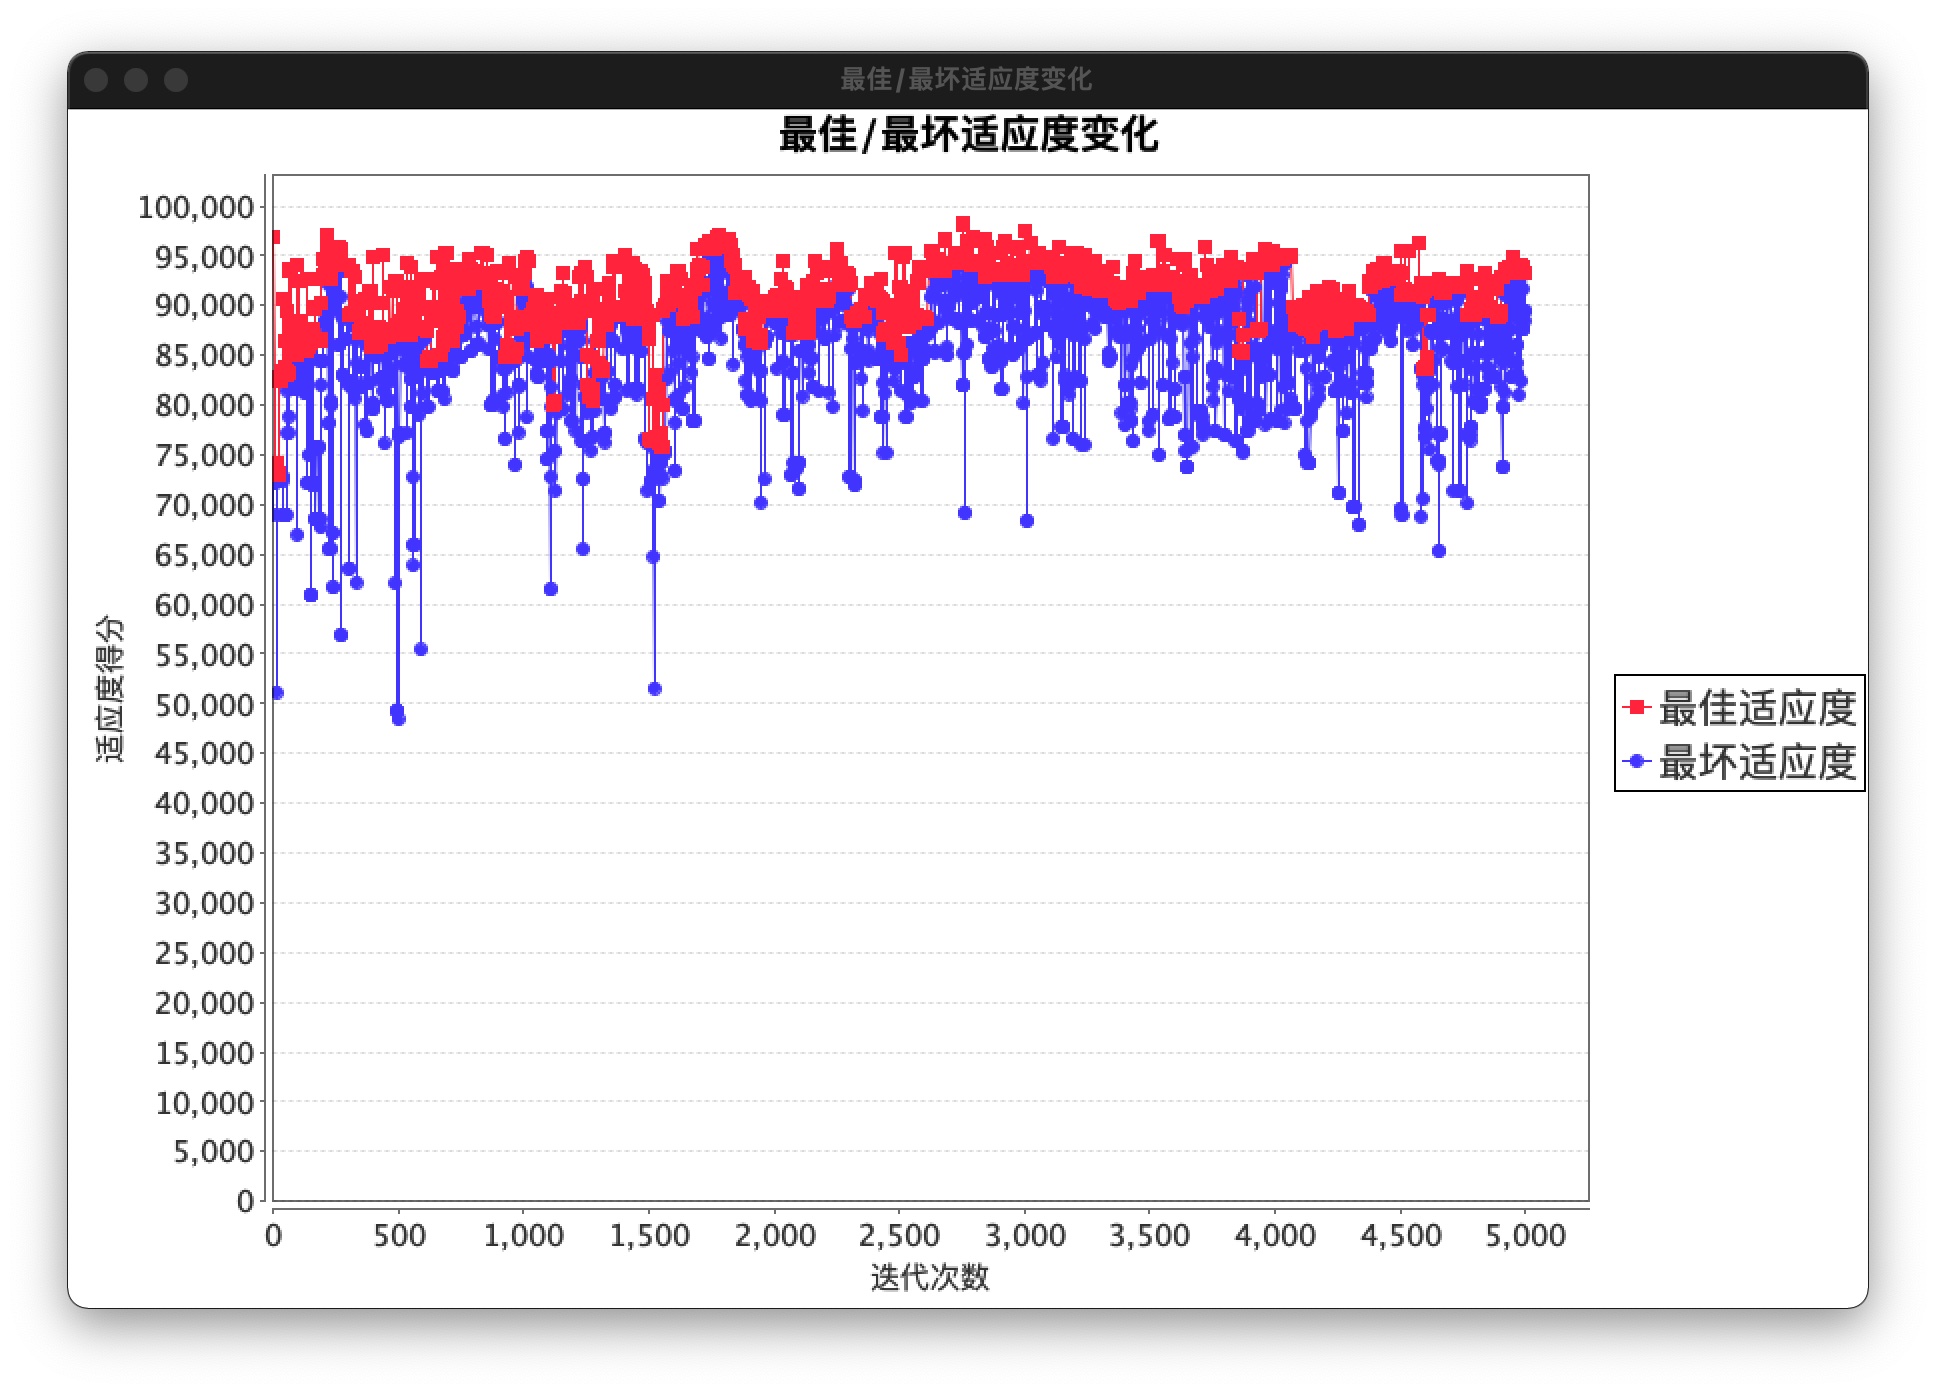Click the 90,000 y-axis tick label
1936x1392 pixels.
click(204, 305)
